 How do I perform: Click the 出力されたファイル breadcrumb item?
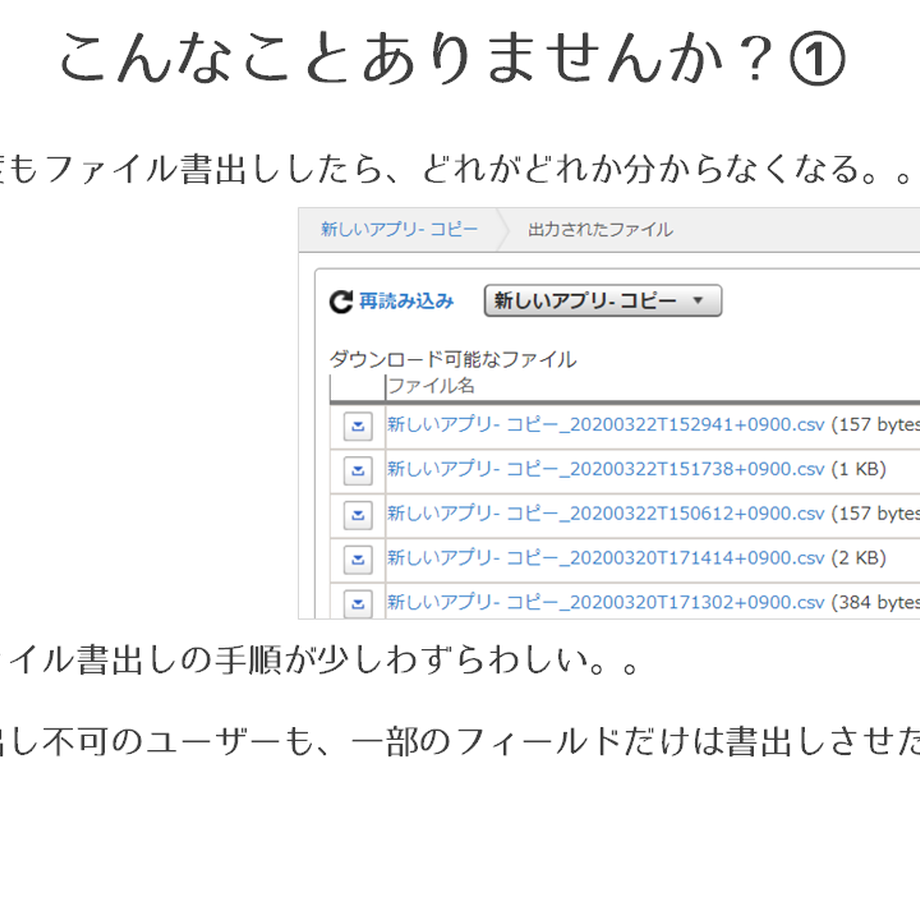point(600,229)
